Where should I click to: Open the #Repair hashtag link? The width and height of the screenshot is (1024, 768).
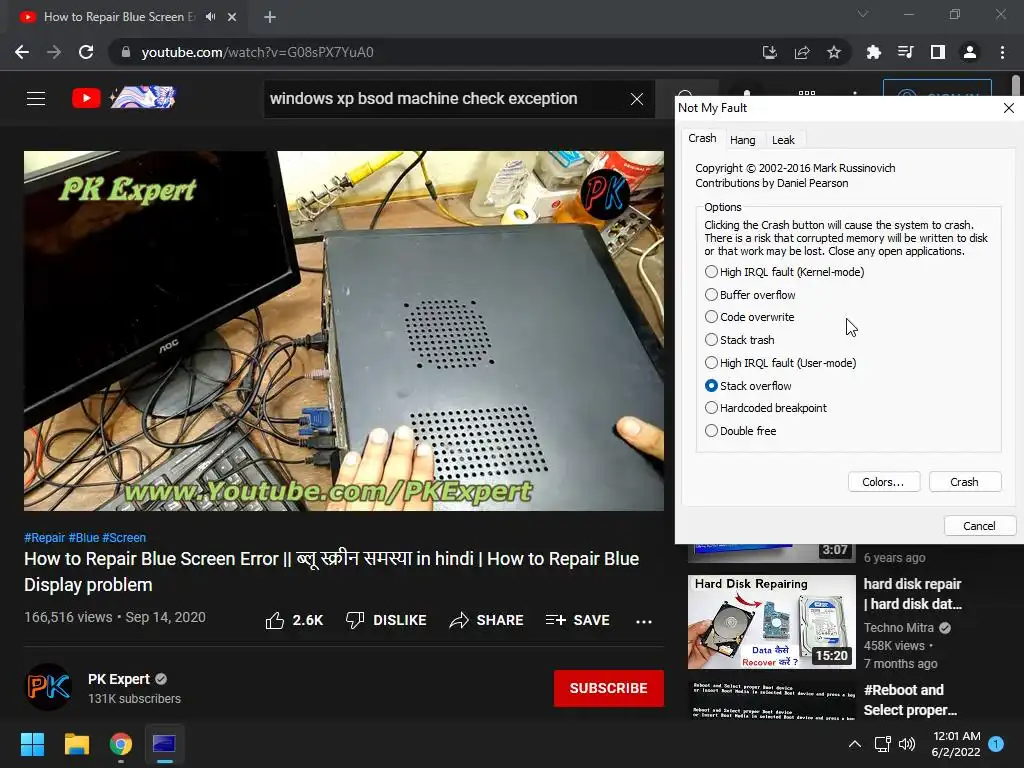[x=44, y=537]
